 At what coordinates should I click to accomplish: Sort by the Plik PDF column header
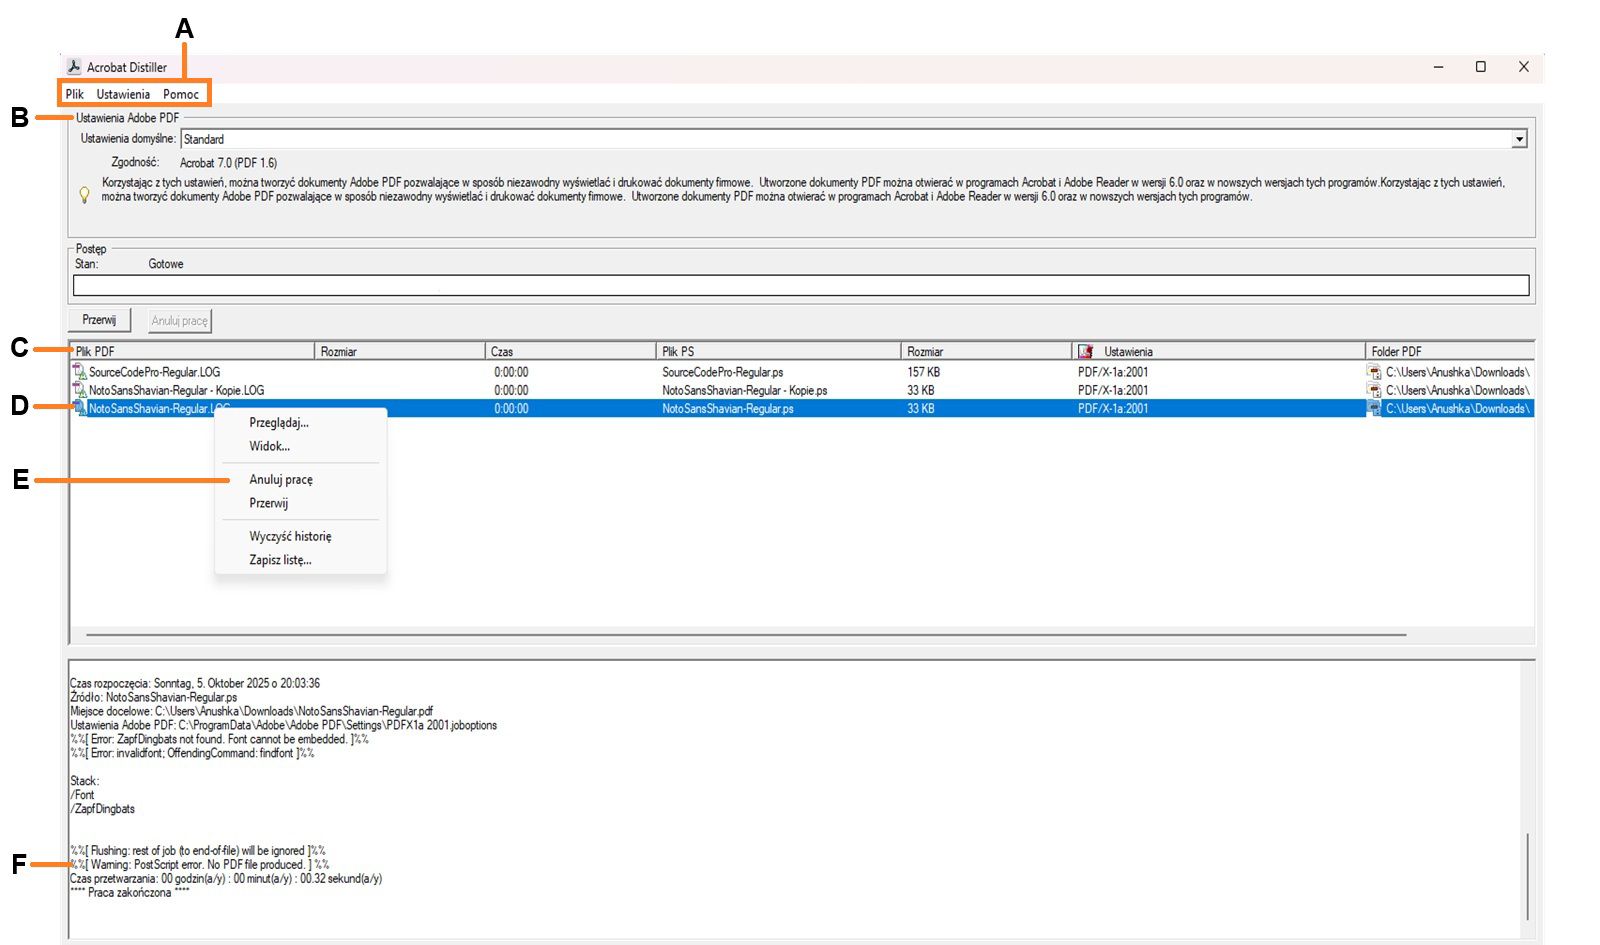pyautogui.click(x=193, y=351)
